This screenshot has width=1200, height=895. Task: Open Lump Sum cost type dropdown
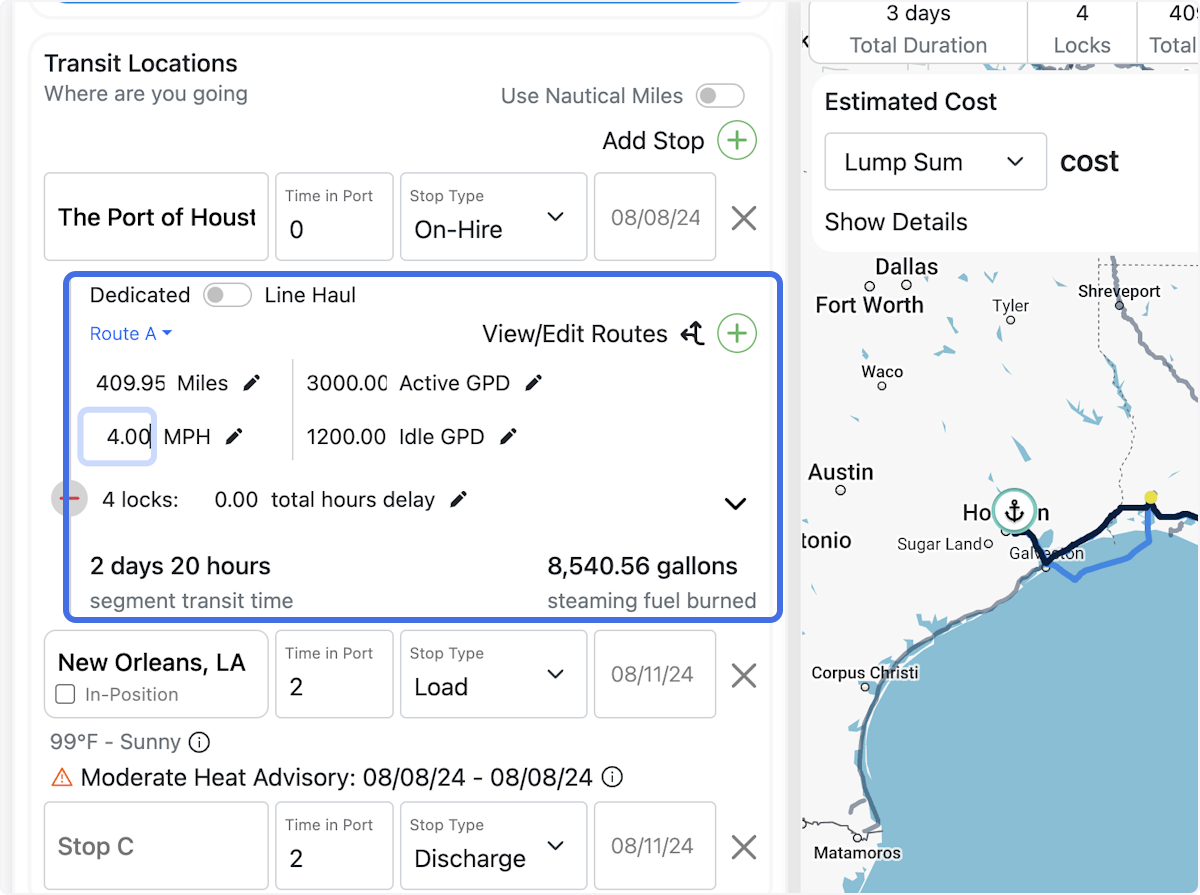935,162
